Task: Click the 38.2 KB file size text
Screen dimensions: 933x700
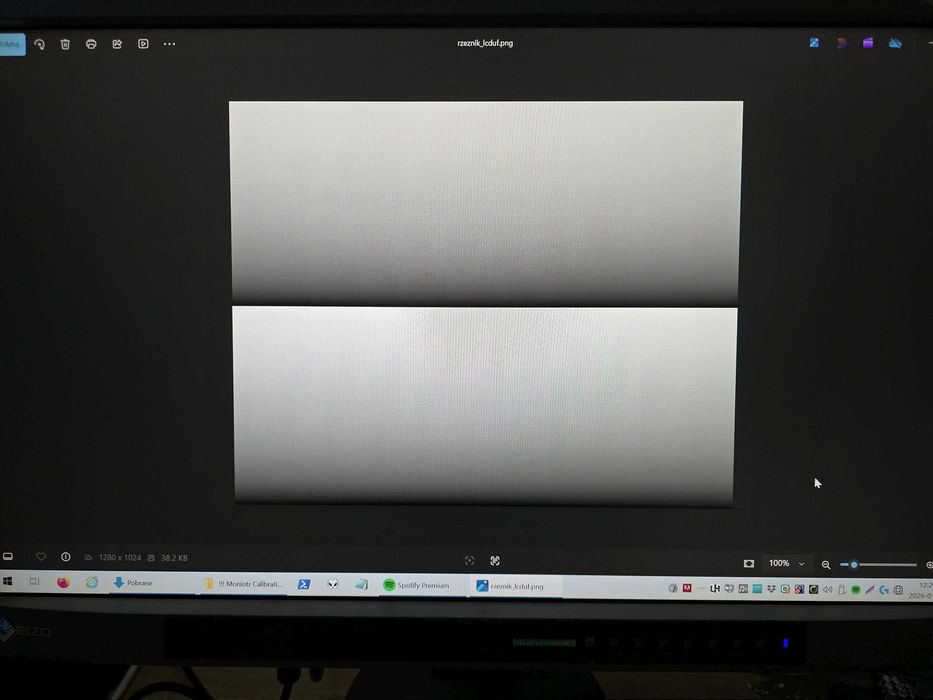Action: 174,558
